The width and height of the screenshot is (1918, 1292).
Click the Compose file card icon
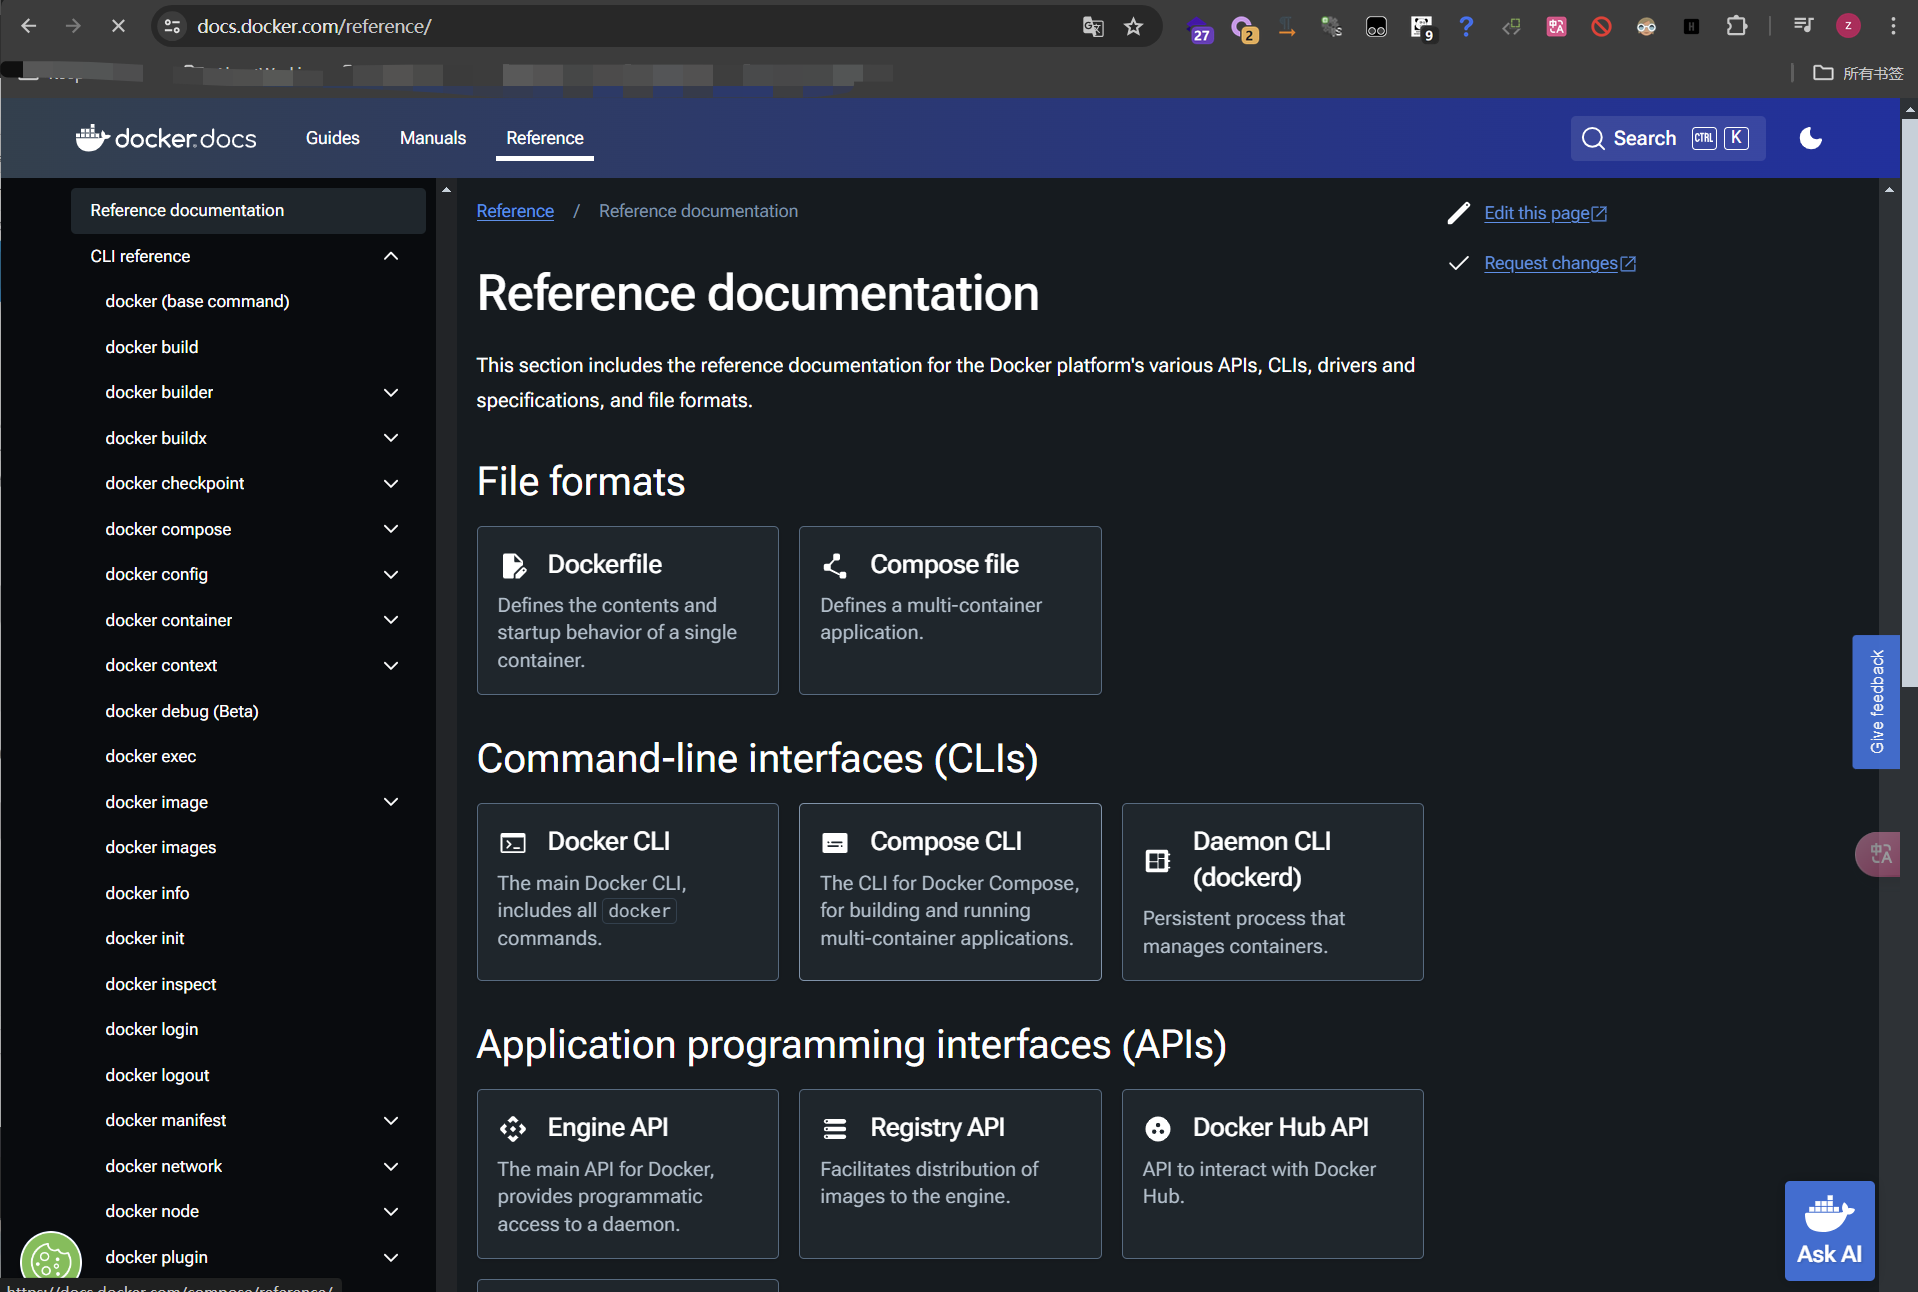(x=835, y=566)
